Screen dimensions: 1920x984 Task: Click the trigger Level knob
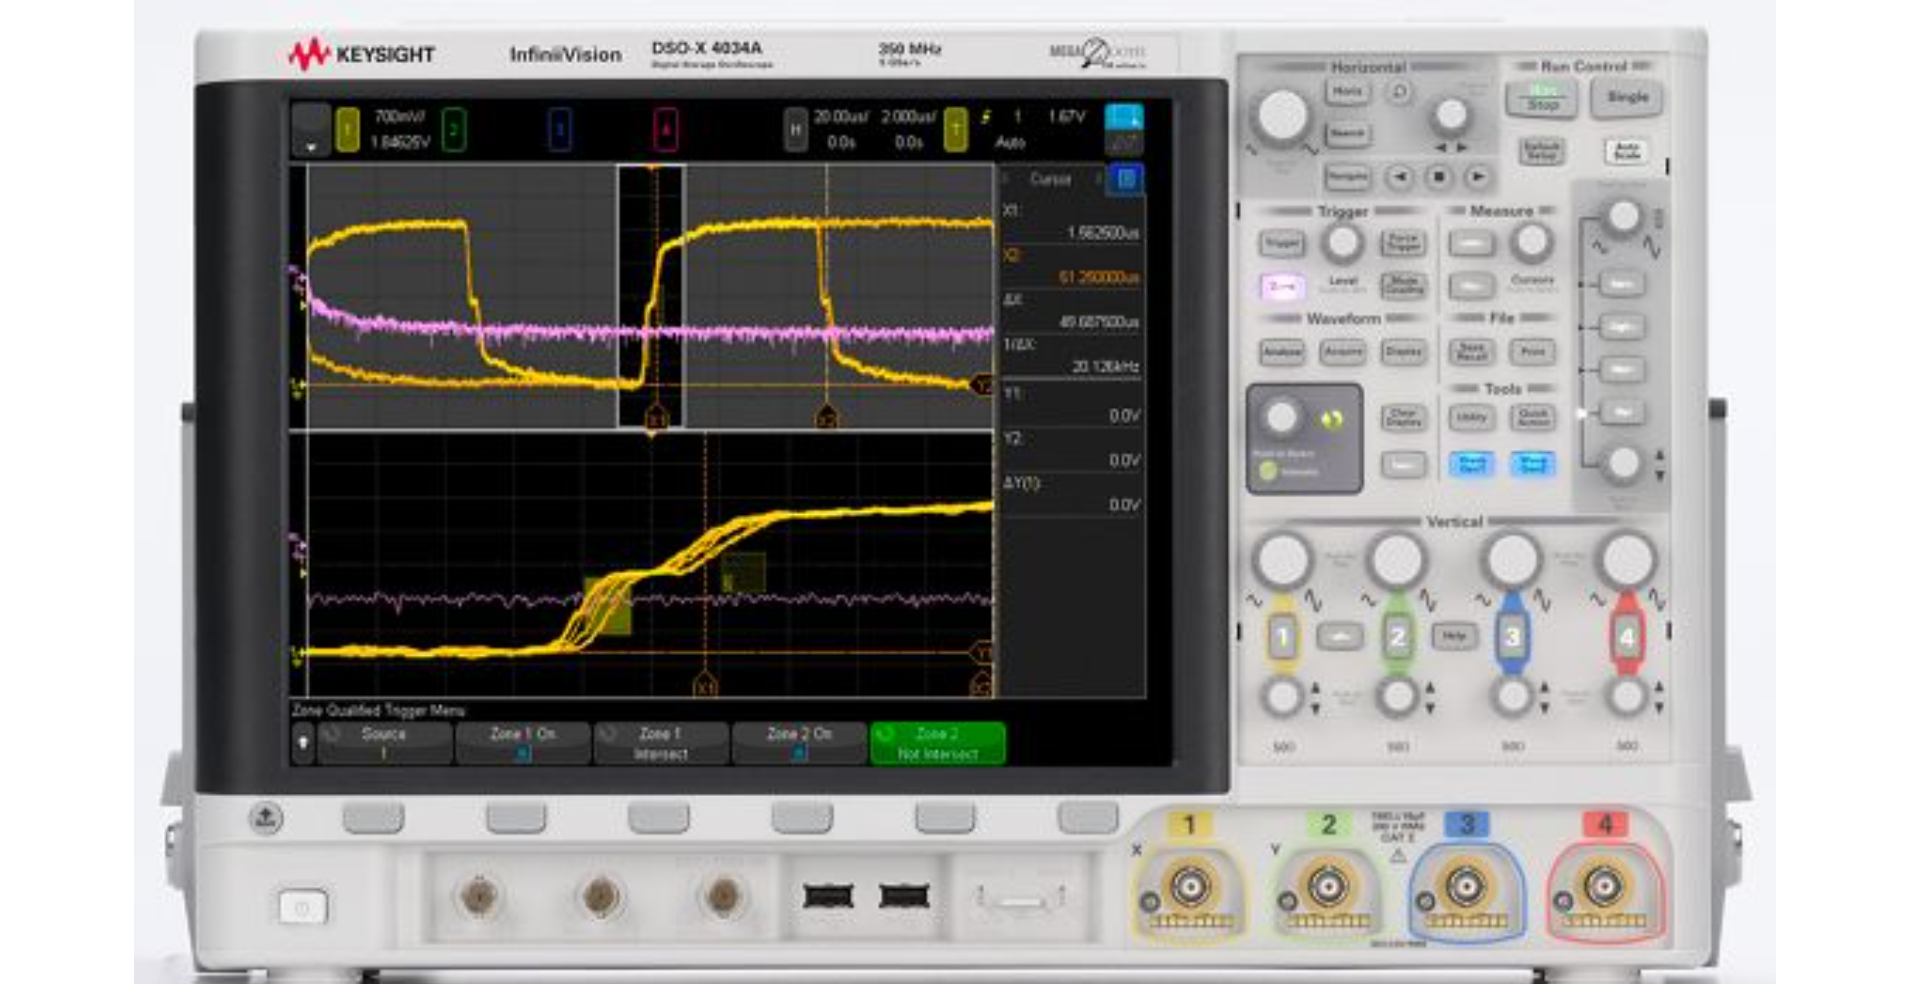[x=1343, y=243]
